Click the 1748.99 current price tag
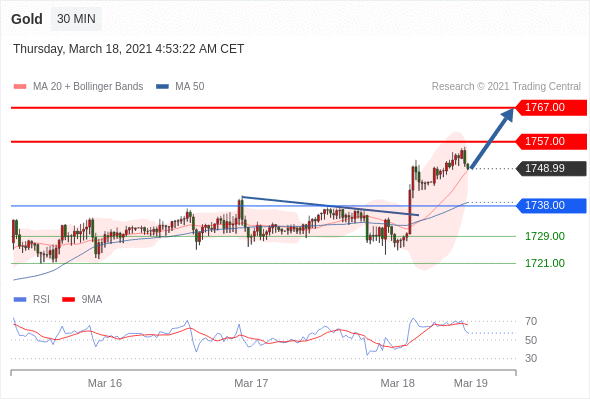The height and width of the screenshot is (400, 590). pyautogui.click(x=551, y=168)
